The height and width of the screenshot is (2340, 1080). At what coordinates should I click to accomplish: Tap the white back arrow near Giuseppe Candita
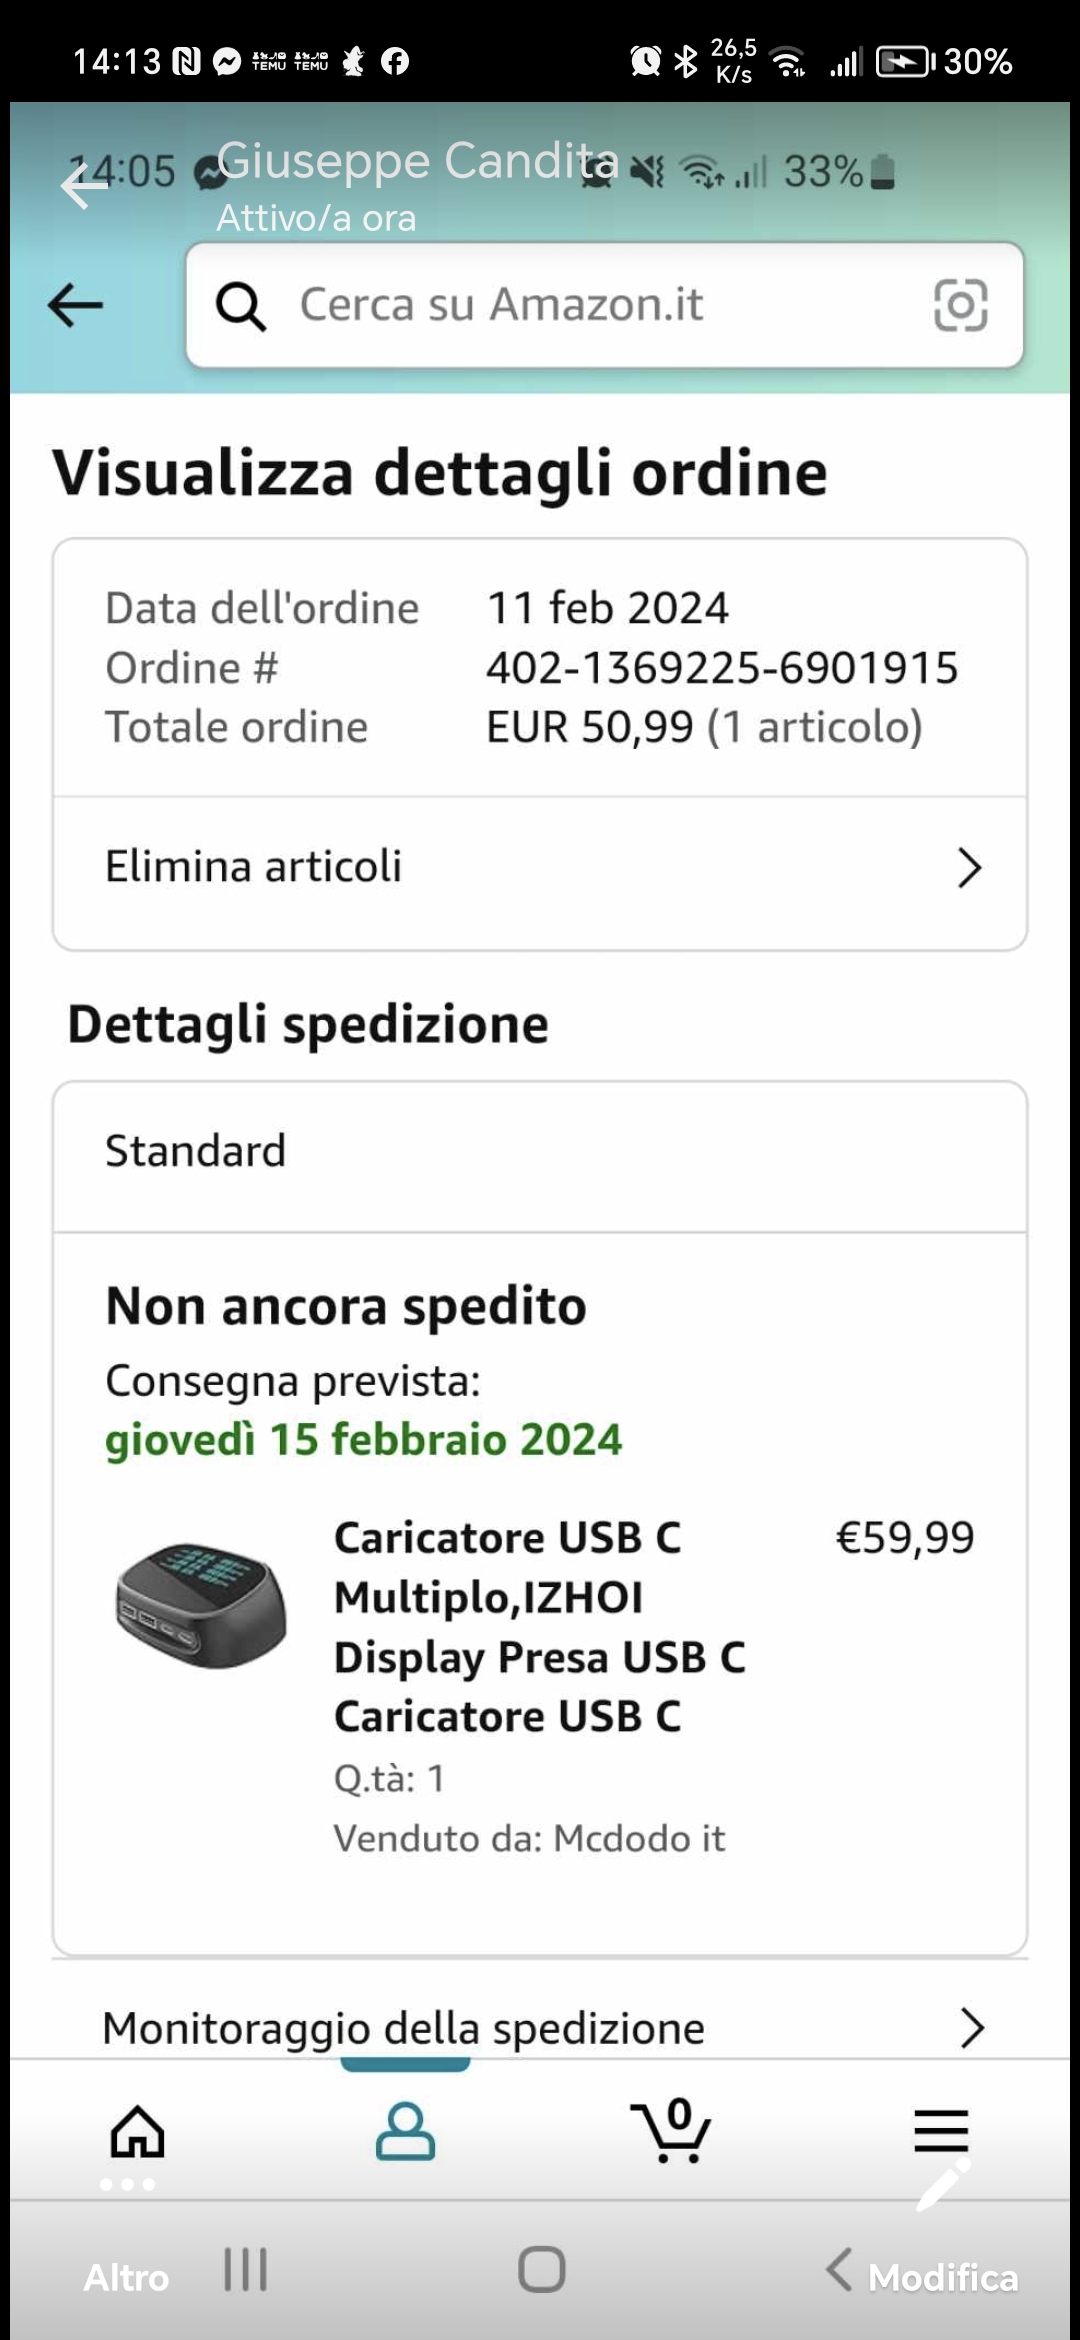click(84, 186)
